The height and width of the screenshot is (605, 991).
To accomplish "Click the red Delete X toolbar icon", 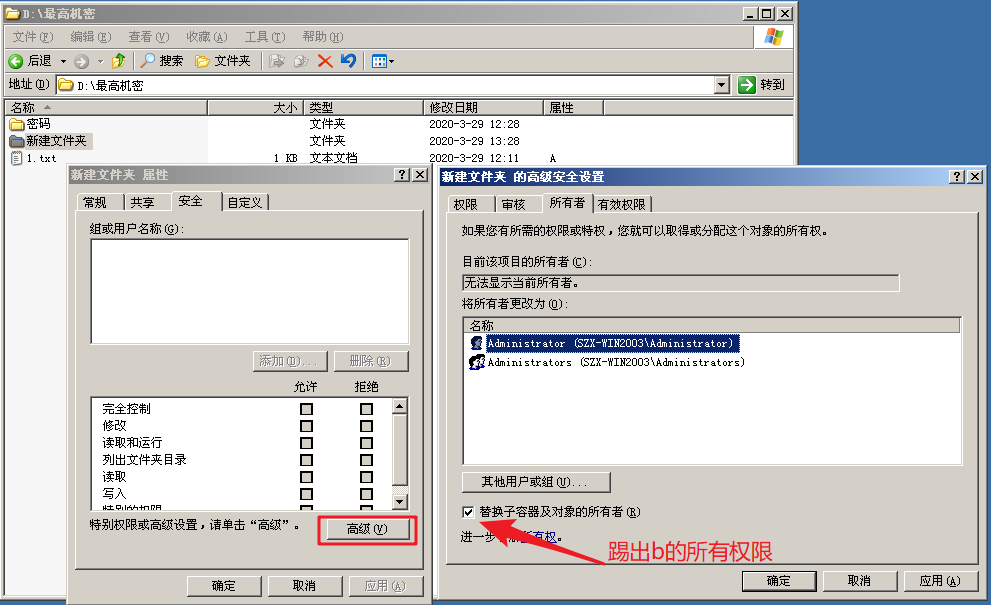I will click(x=325, y=61).
